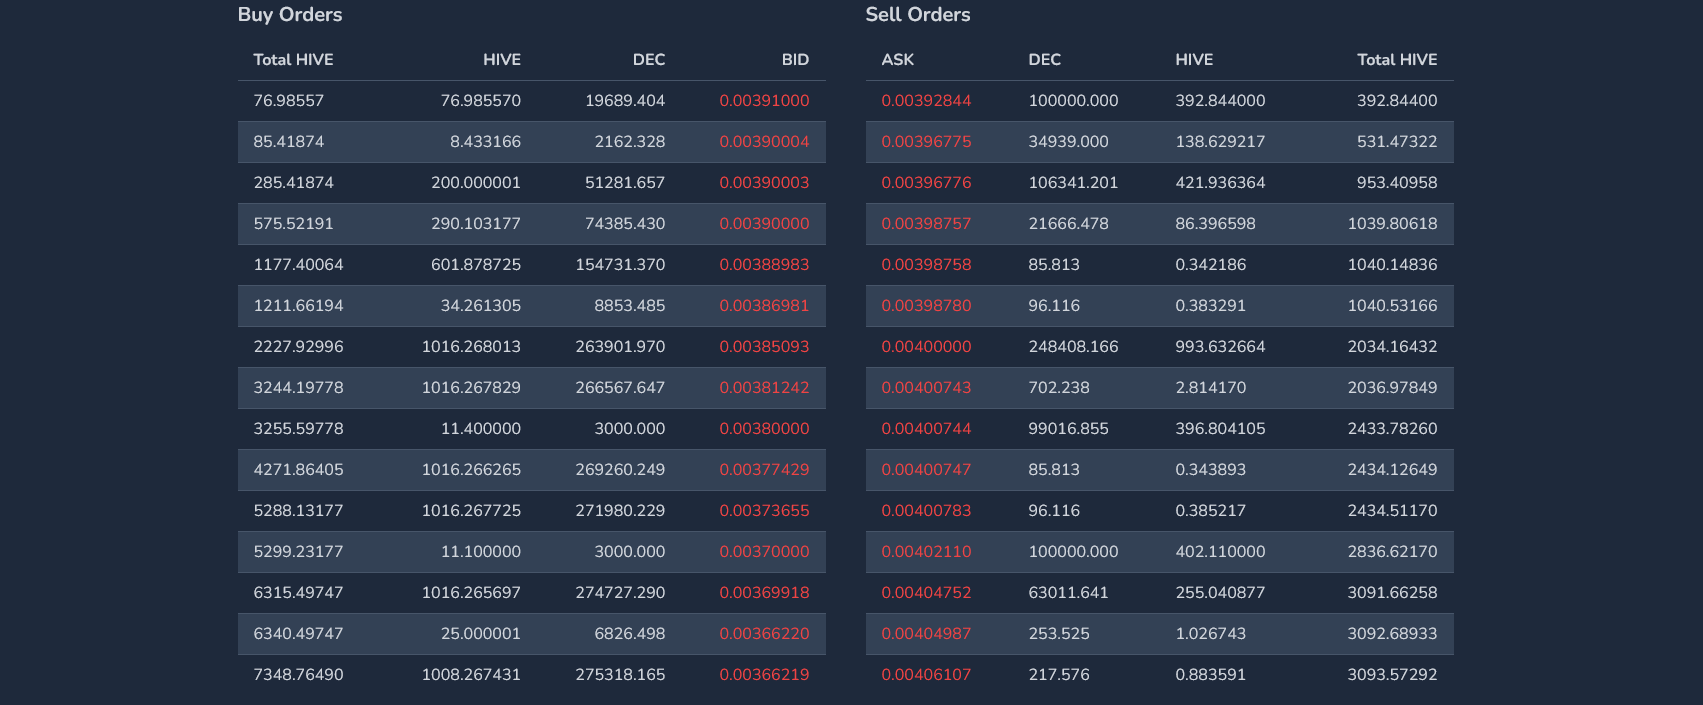Select bid price 0.00366220
The height and width of the screenshot is (705, 1703).
tap(764, 634)
